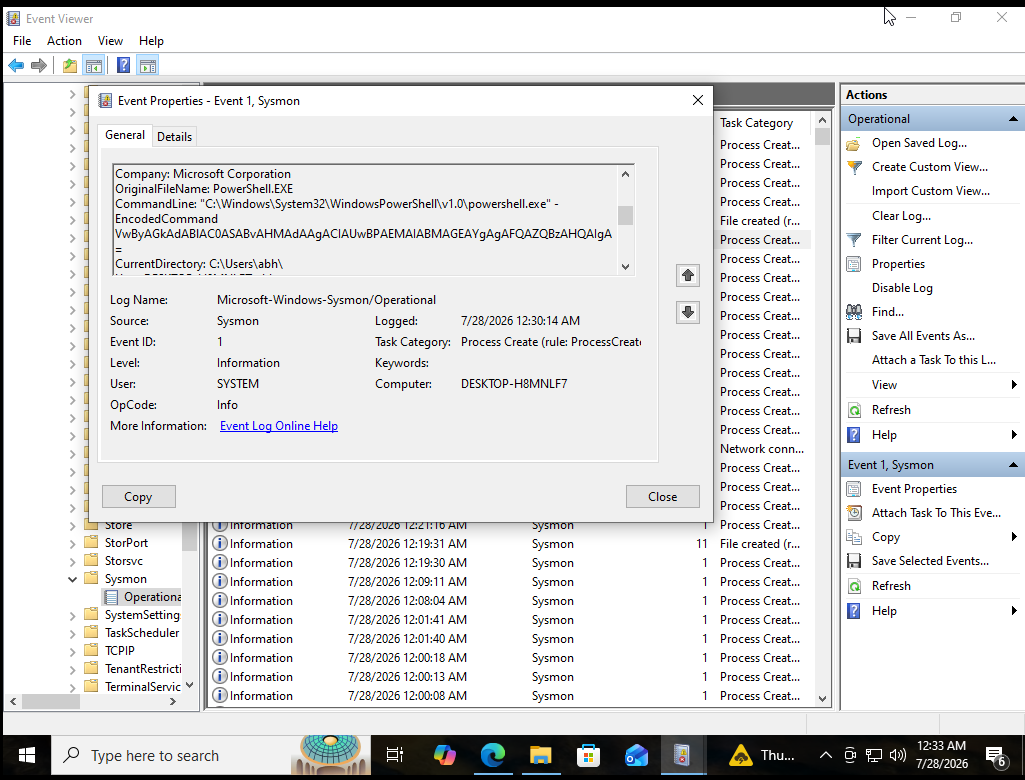Select the Network conn... event row
This screenshot has width=1025, height=780.
pyautogui.click(x=762, y=449)
